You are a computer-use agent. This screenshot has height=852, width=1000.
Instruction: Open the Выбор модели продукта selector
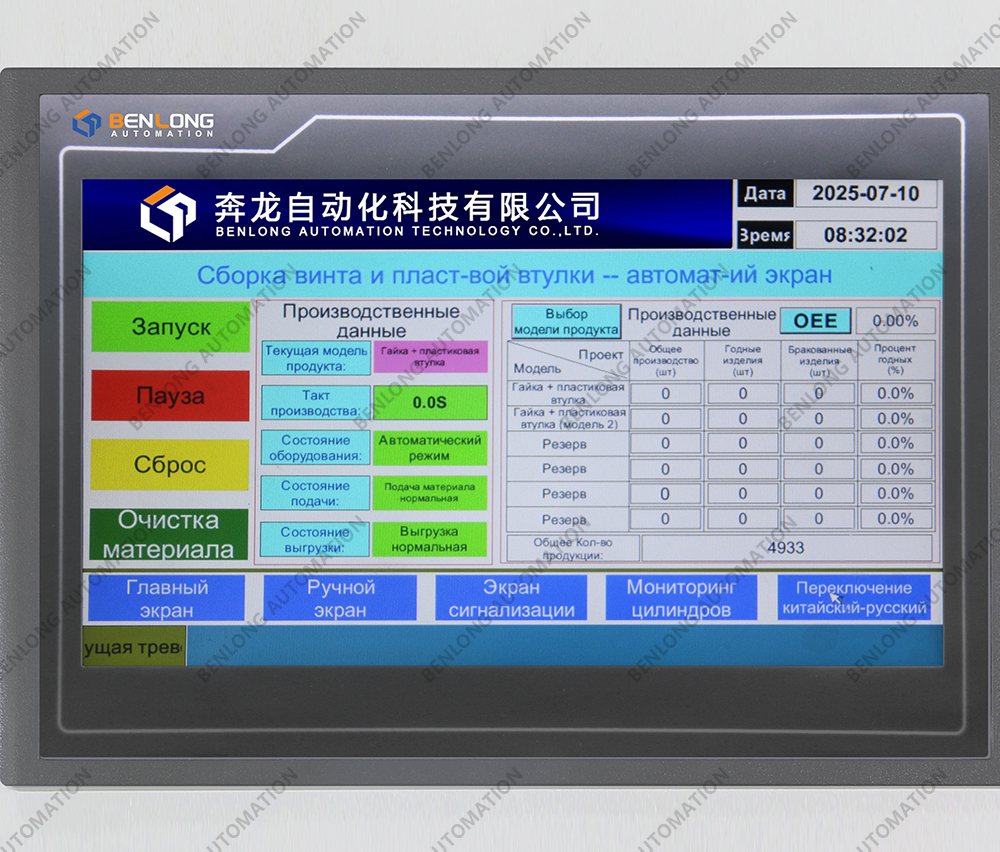[566, 322]
